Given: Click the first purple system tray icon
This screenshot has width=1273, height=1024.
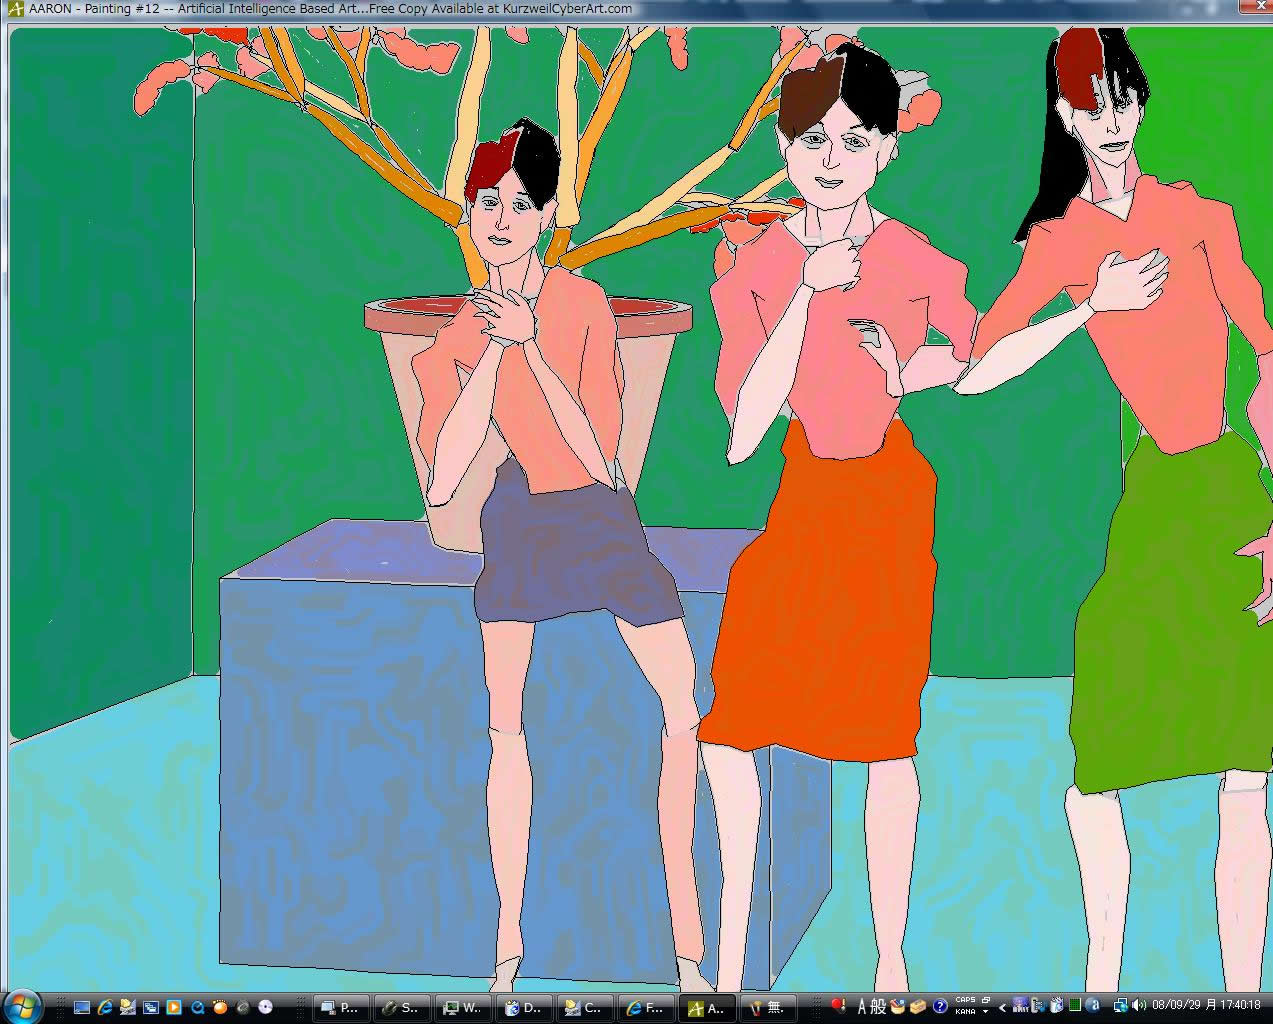Looking at the screenshot, I should point(1020,1006).
